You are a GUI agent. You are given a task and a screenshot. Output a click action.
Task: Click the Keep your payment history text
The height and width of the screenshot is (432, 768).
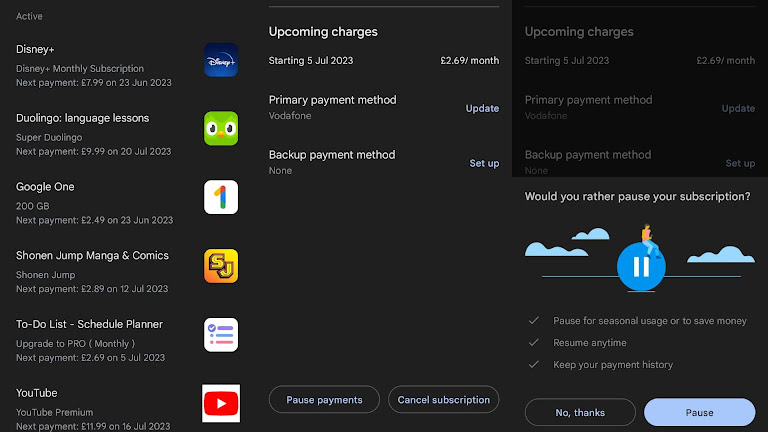pos(613,365)
